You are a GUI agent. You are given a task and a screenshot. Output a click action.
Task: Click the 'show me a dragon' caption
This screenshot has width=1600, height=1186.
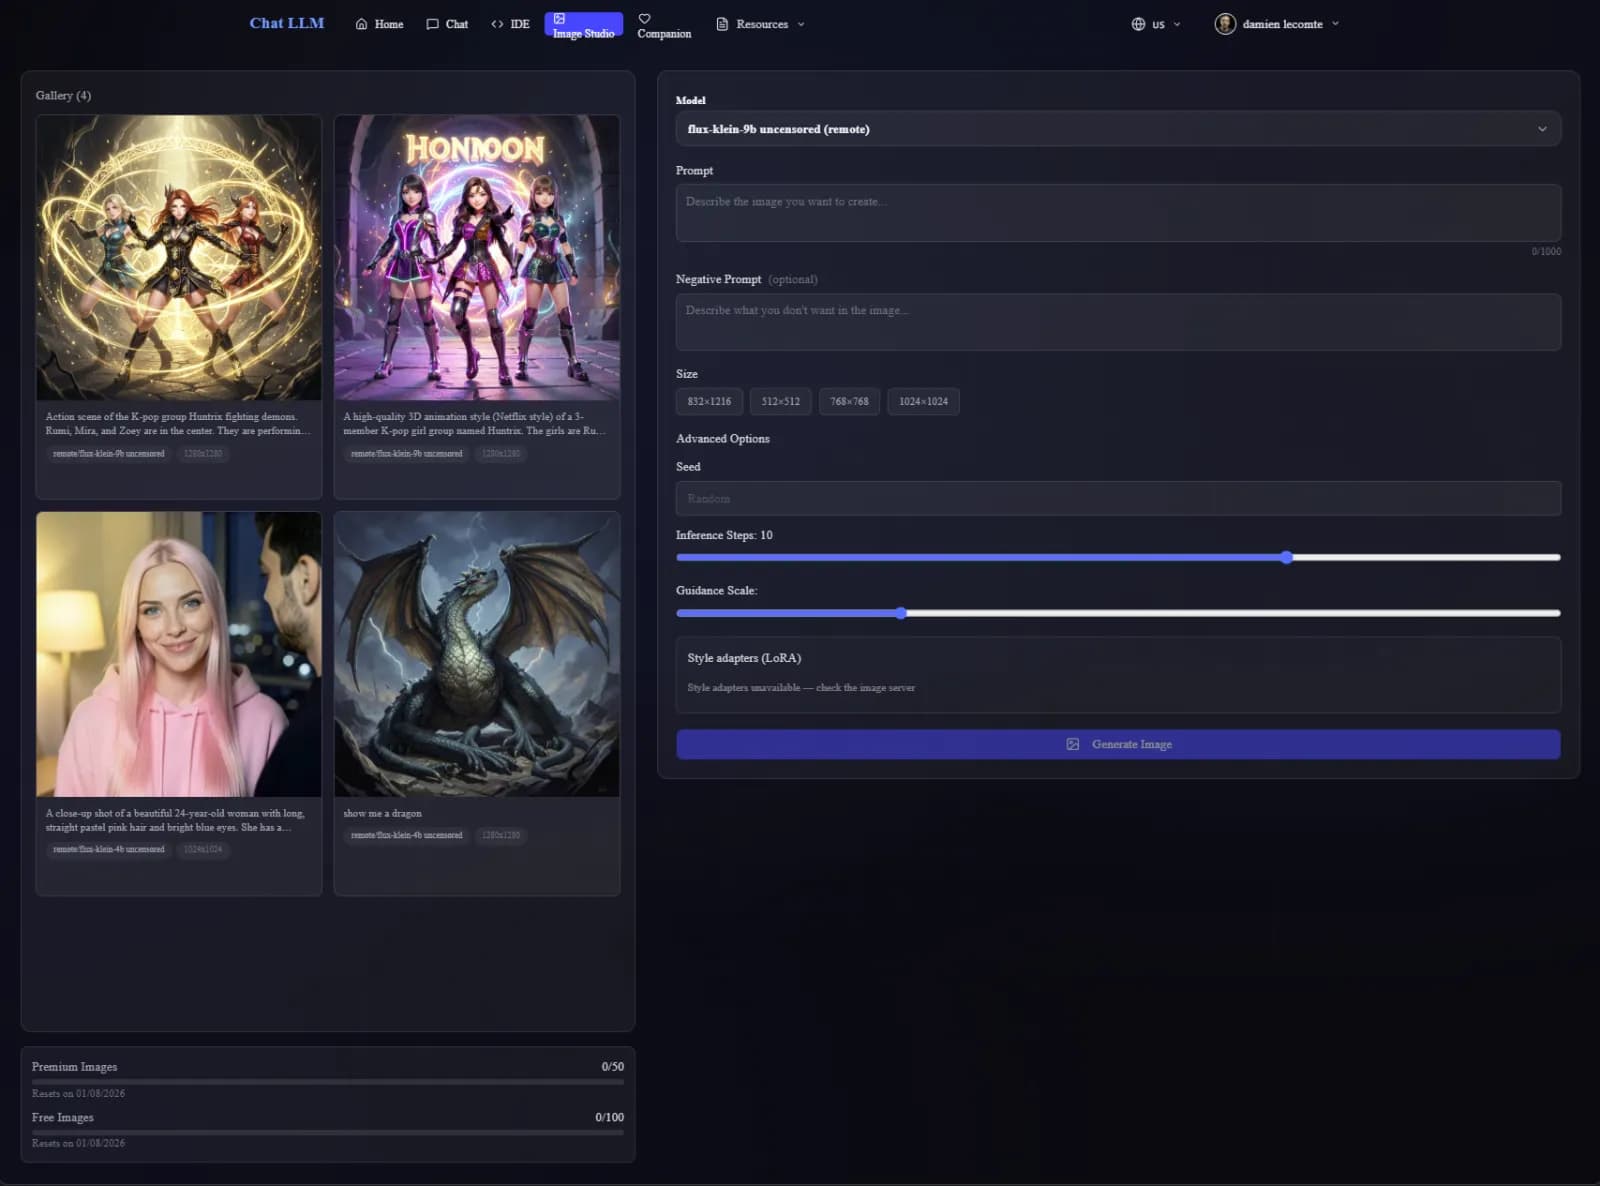tap(382, 813)
